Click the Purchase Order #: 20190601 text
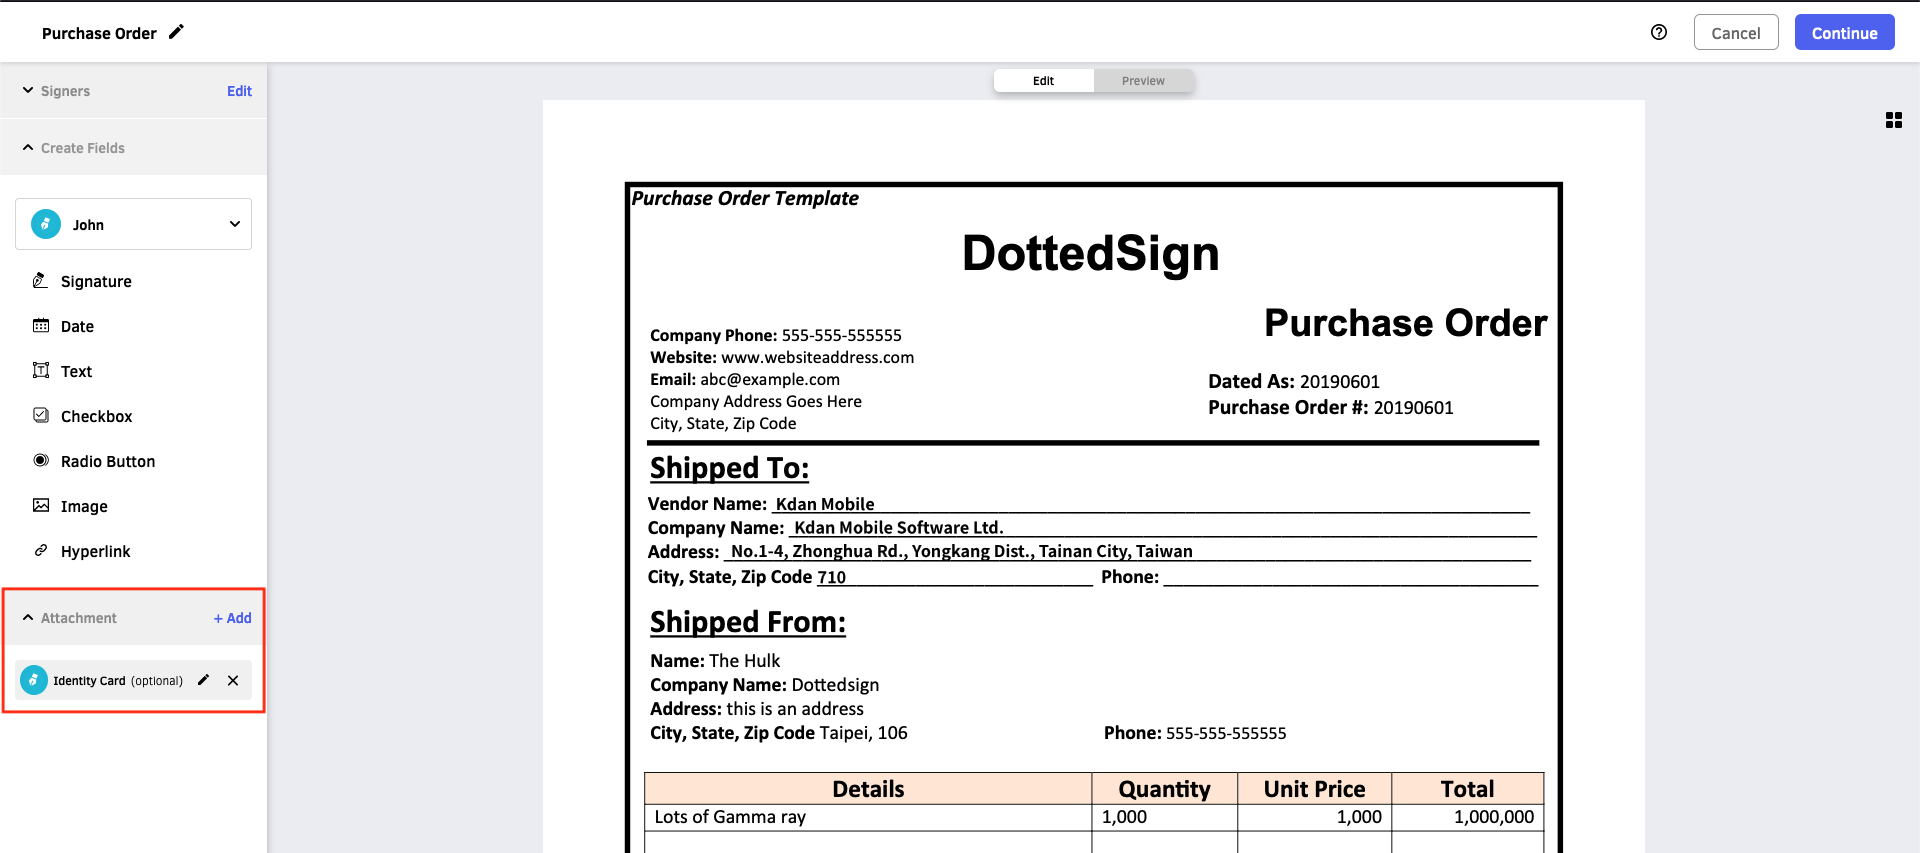1920x853 pixels. coord(1331,407)
